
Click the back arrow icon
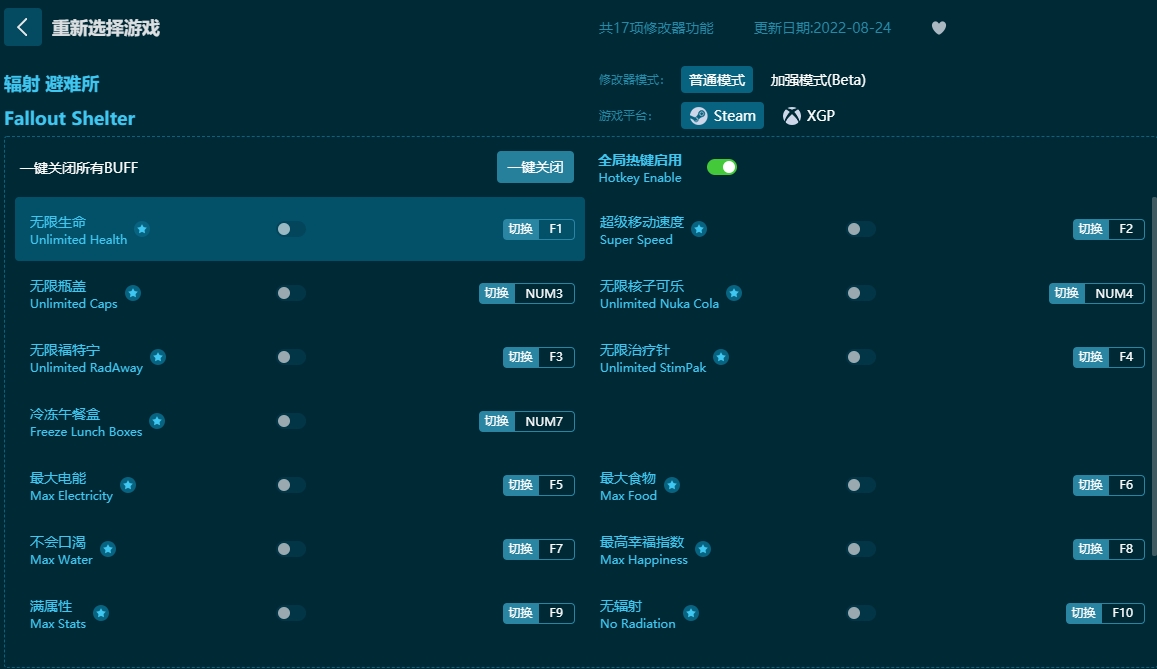[x=22, y=27]
